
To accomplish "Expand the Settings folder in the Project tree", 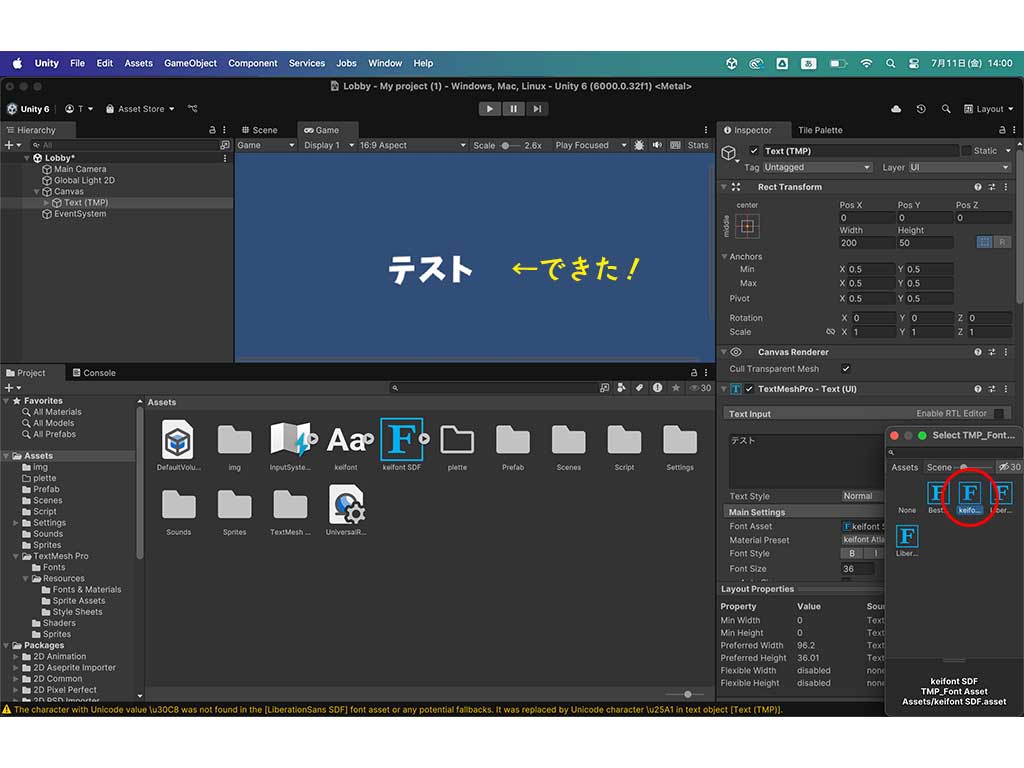I will click(16, 523).
